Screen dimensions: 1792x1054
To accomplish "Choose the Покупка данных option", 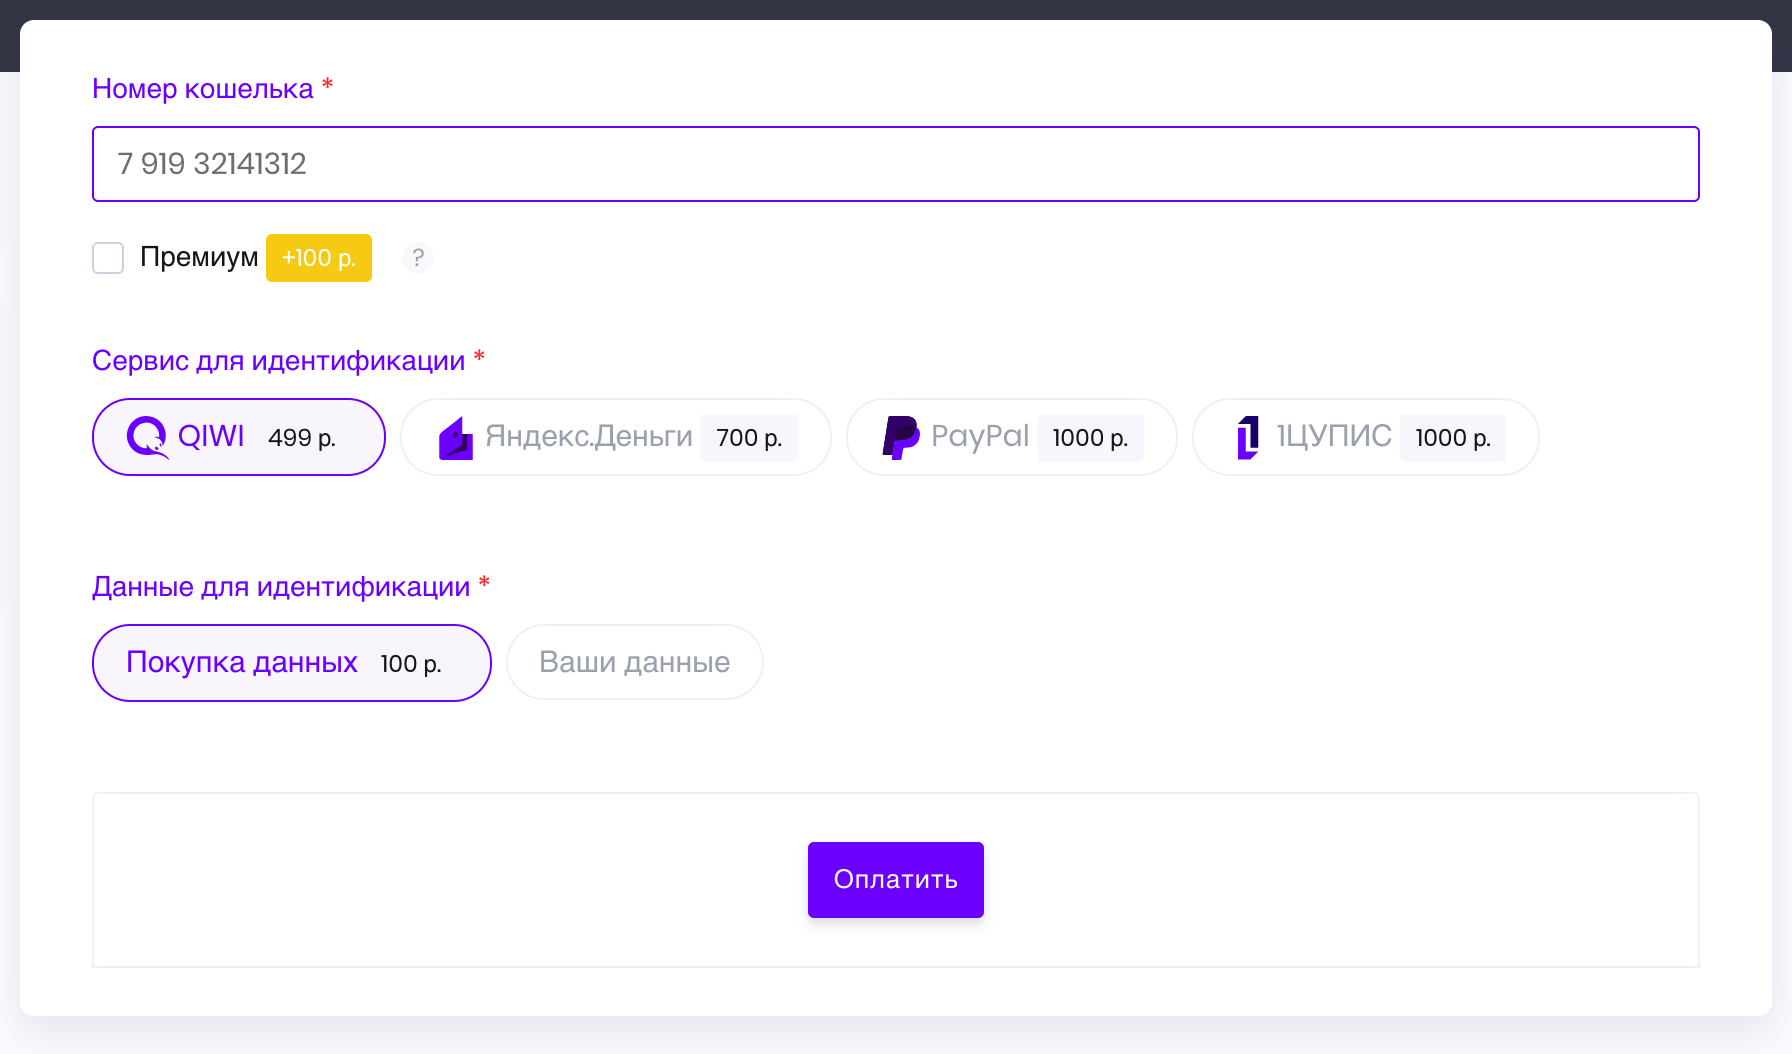I will click(292, 663).
